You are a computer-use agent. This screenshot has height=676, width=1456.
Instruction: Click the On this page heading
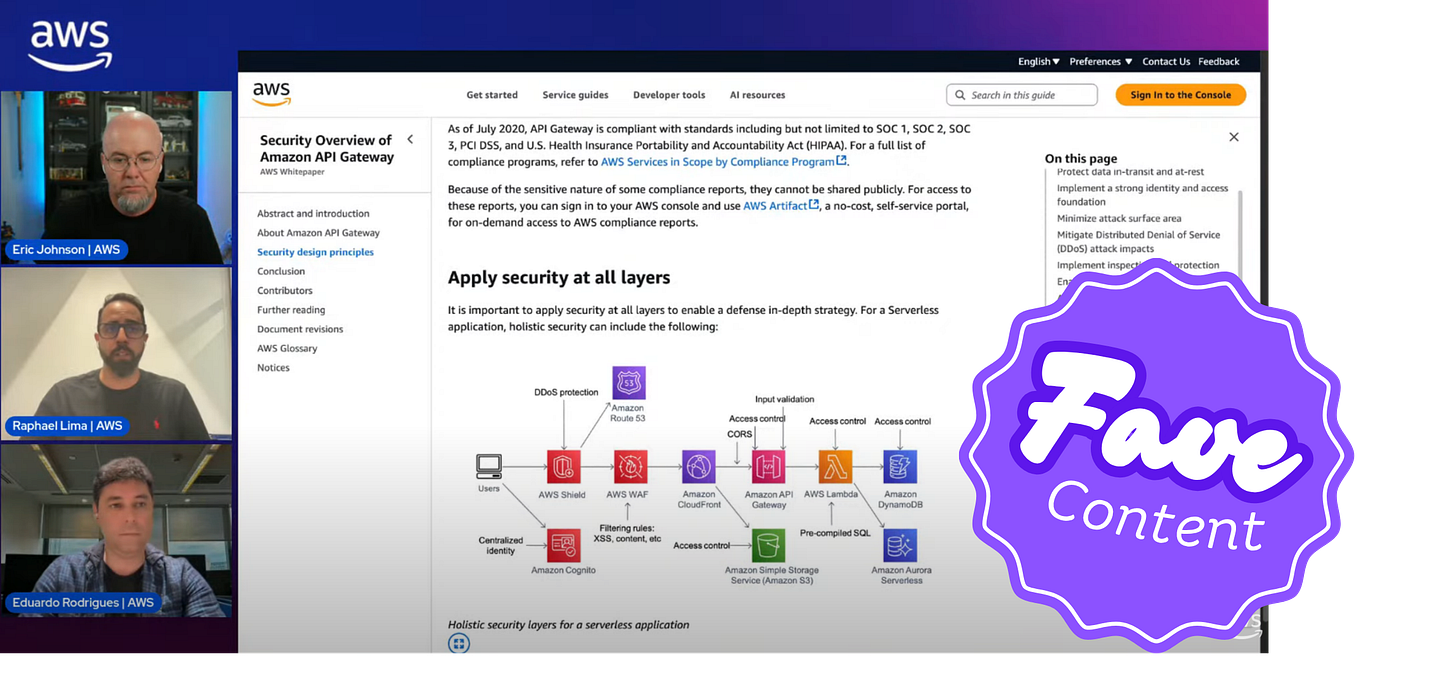1081,158
